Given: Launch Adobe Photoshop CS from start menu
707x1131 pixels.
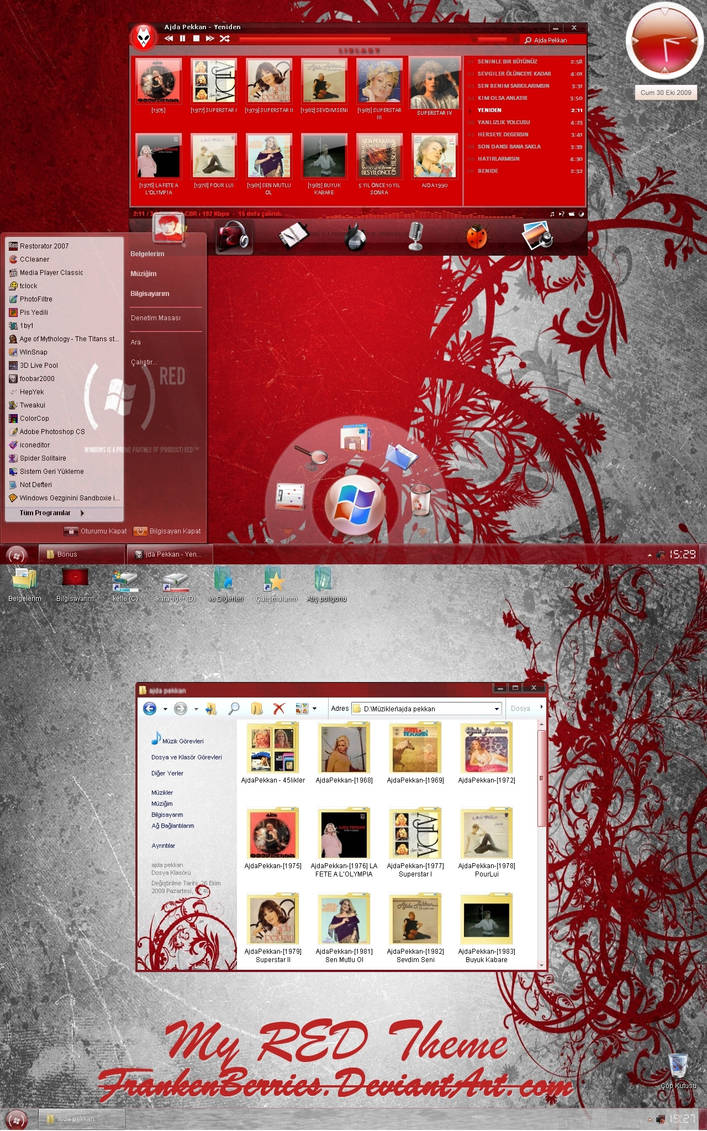Looking at the screenshot, I should click(65, 431).
